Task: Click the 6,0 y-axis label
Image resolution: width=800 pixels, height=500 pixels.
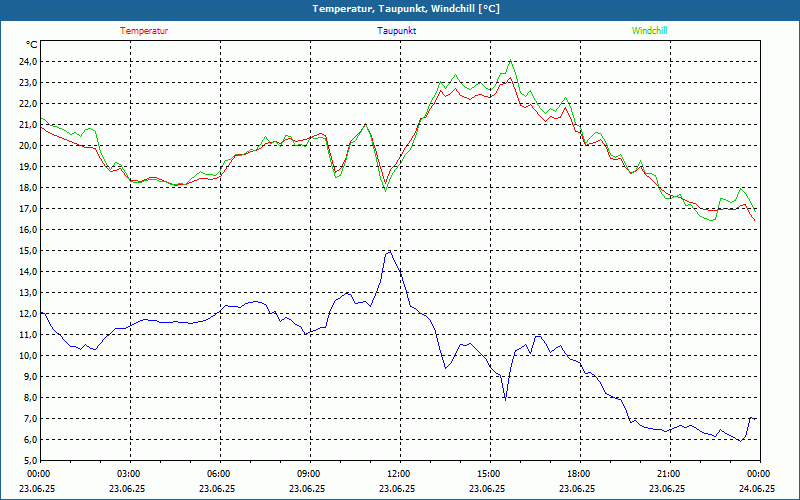Action: click(31, 439)
